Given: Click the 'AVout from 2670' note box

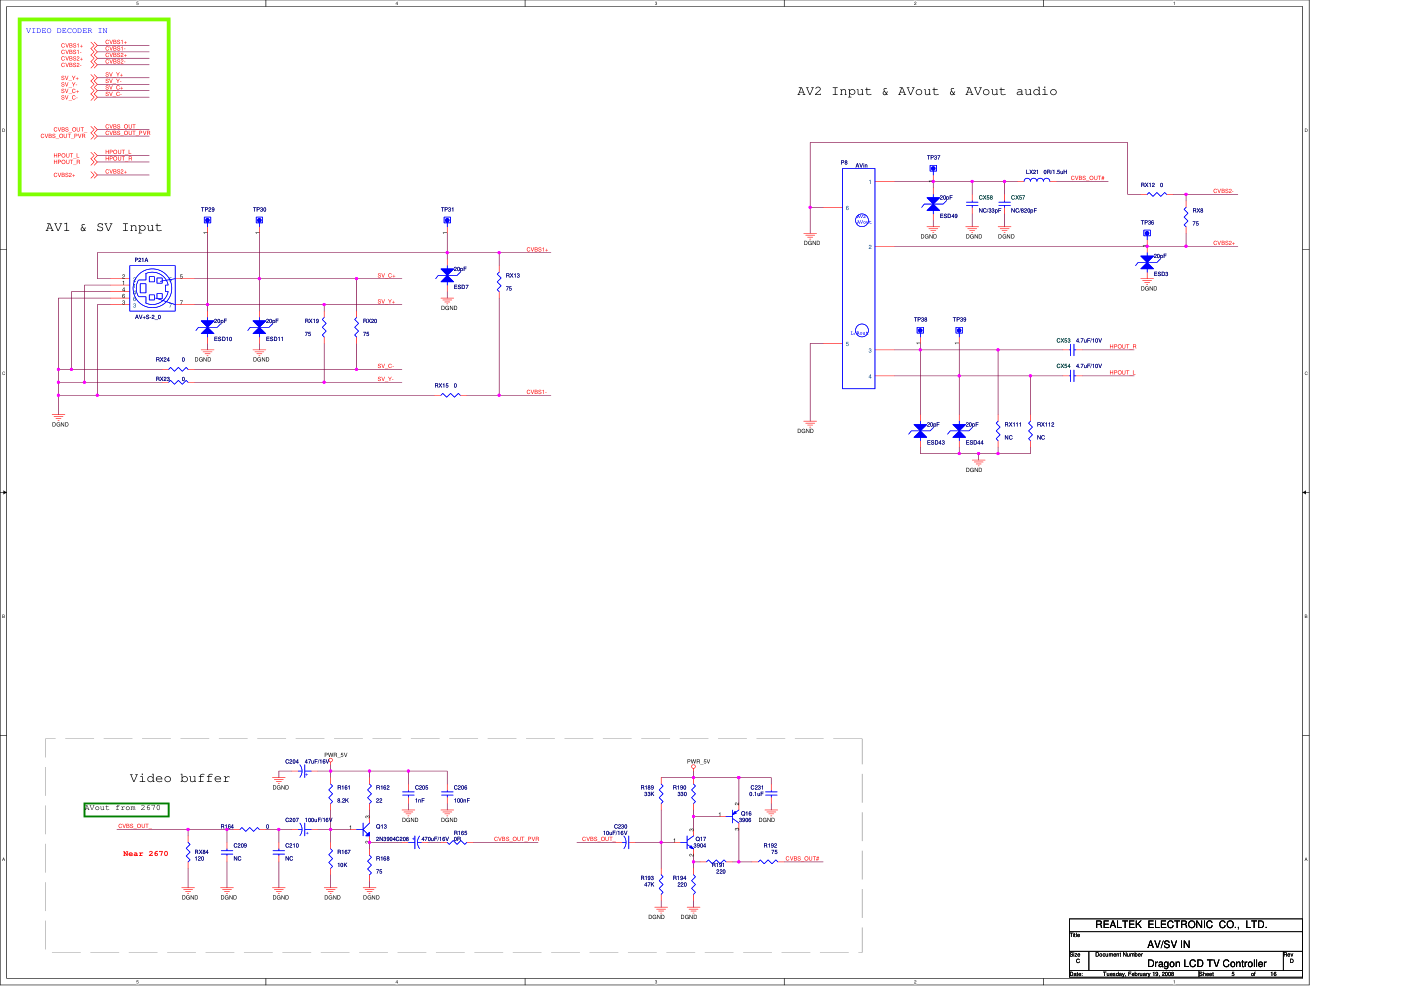Looking at the screenshot, I should coord(126,809).
